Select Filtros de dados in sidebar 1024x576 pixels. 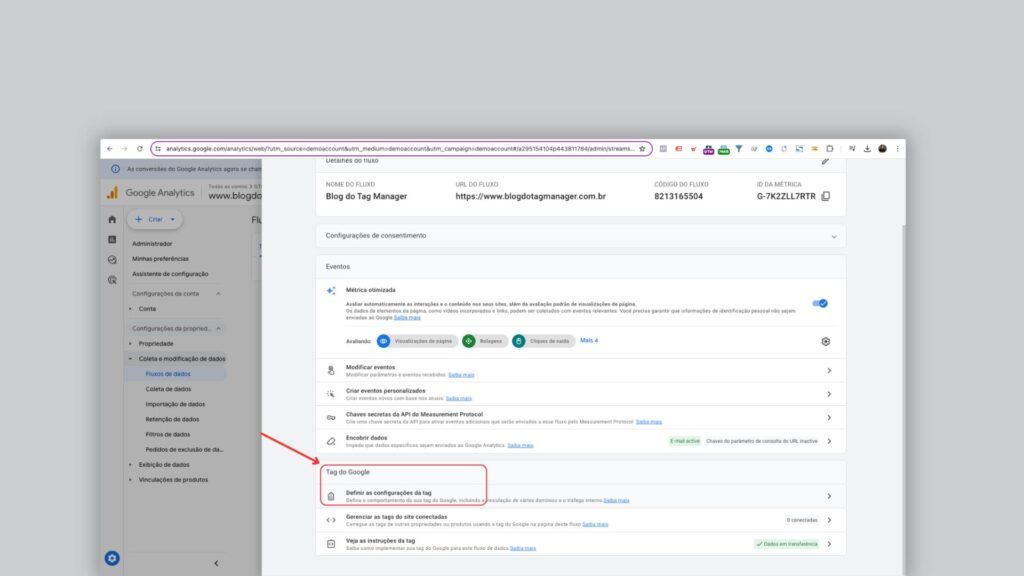168,434
